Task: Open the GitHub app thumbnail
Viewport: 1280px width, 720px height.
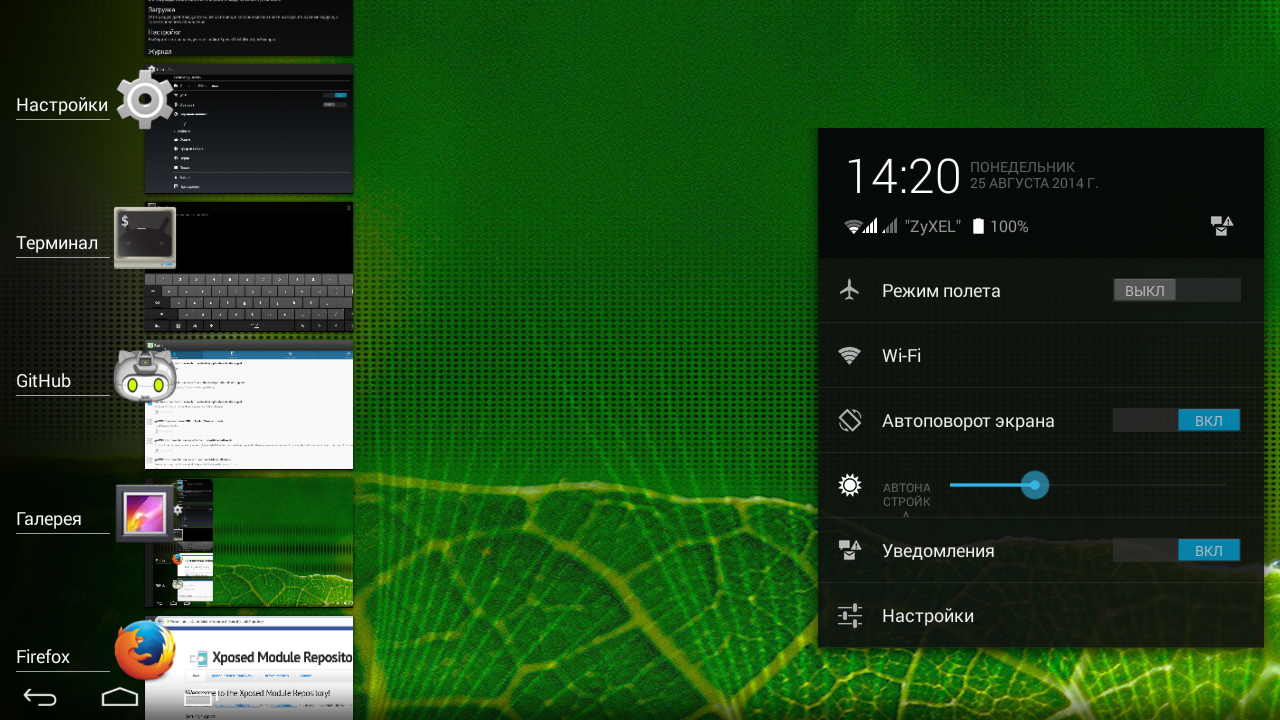Action: [x=249, y=404]
